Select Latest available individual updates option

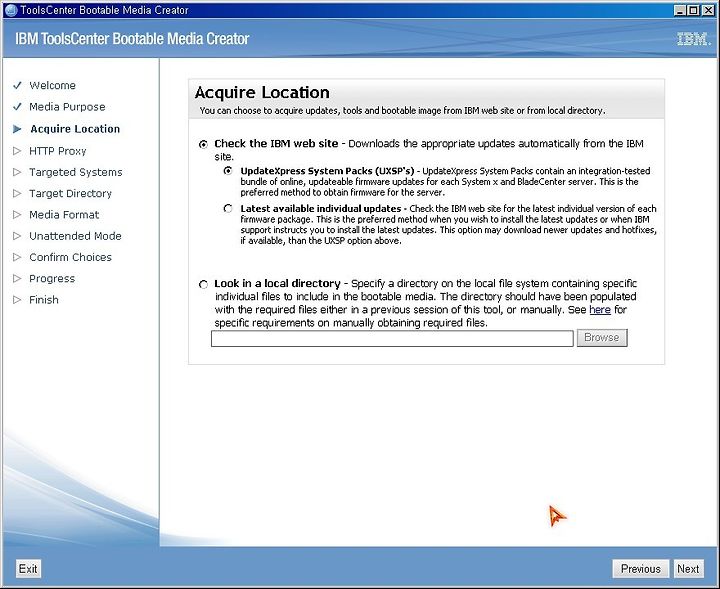point(228,208)
